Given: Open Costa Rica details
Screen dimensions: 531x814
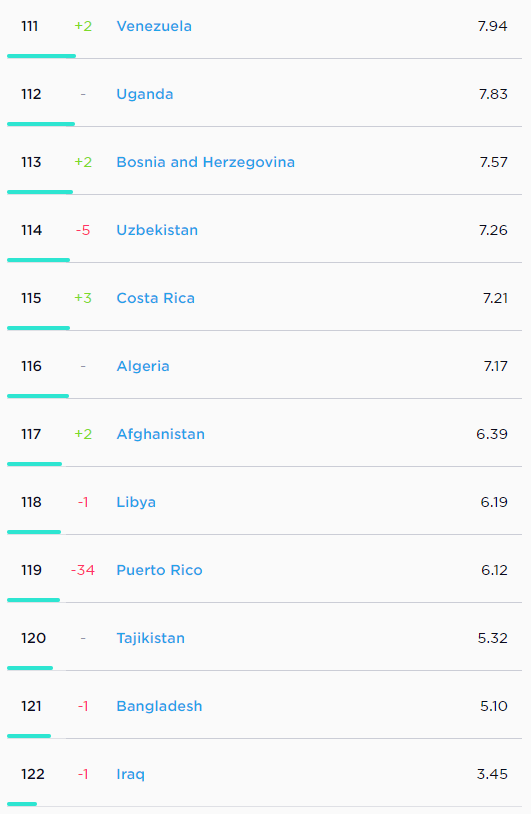Looking at the screenshot, I should (155, 298).
